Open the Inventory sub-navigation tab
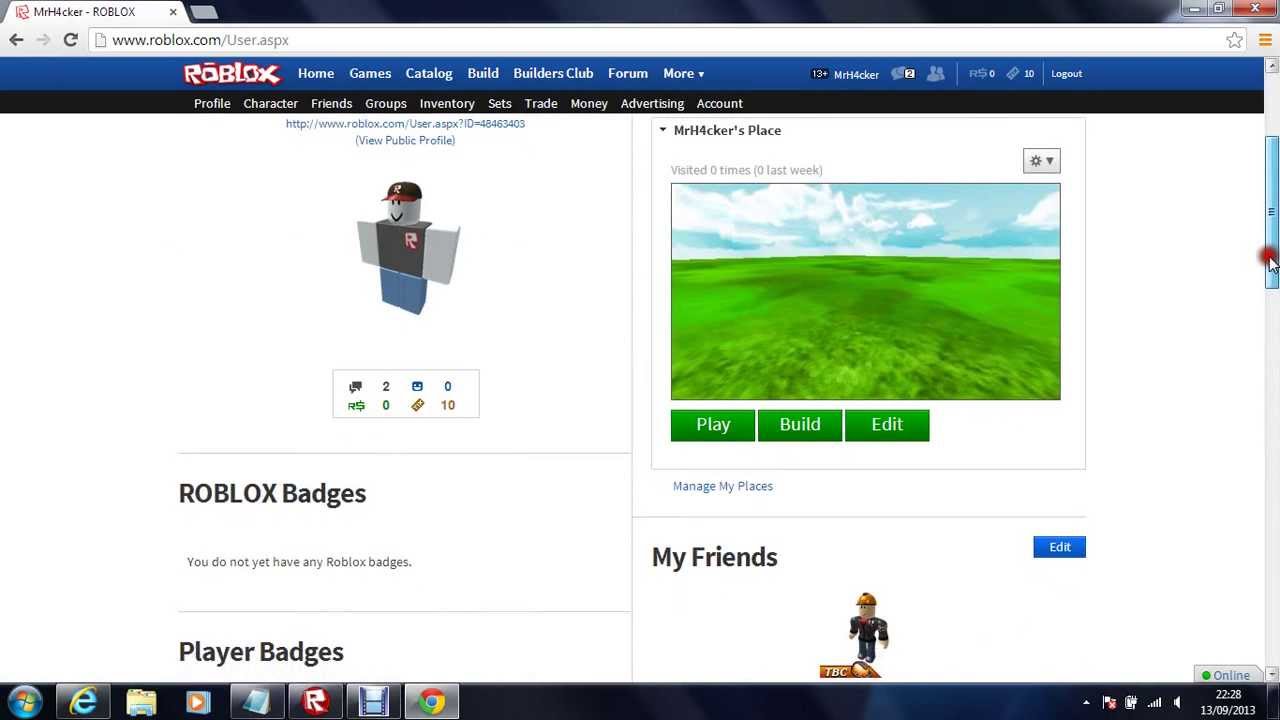1280x720 pixels. (447, 104)
